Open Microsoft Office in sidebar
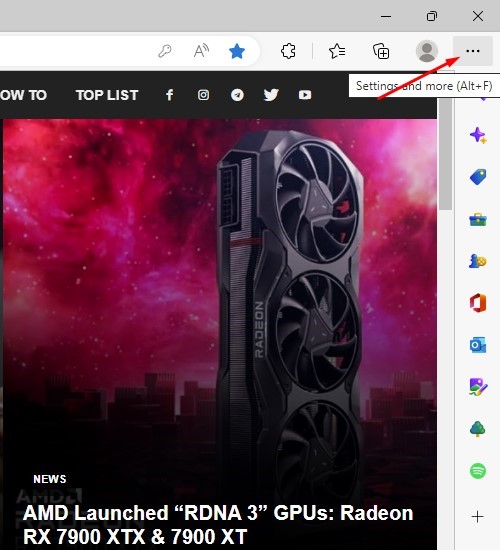 tap(478, 303)
